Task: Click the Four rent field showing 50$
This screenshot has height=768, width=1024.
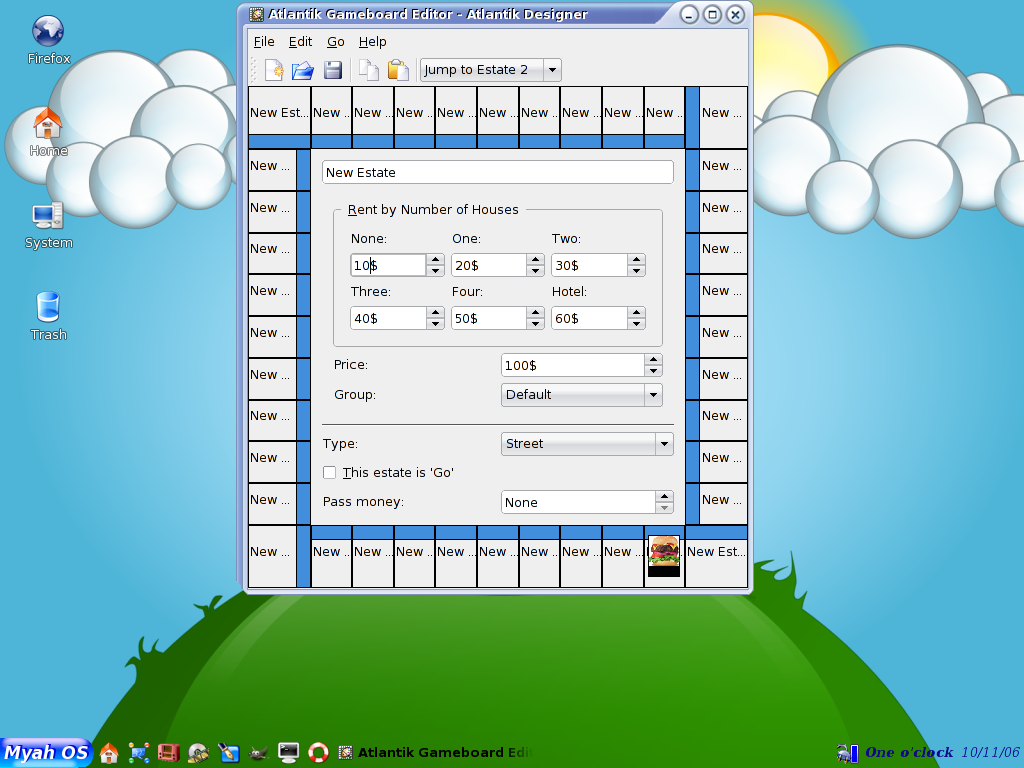Action: (488, 318)
